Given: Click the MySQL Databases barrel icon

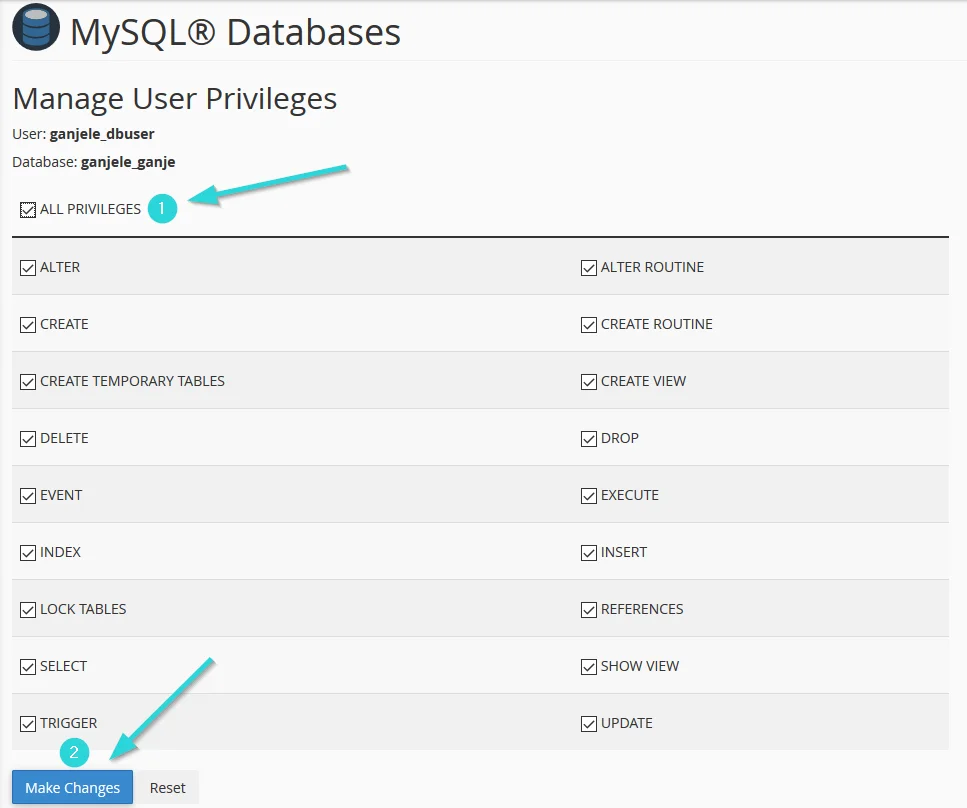Looking at the screenshot, I should tap(36, 27).
